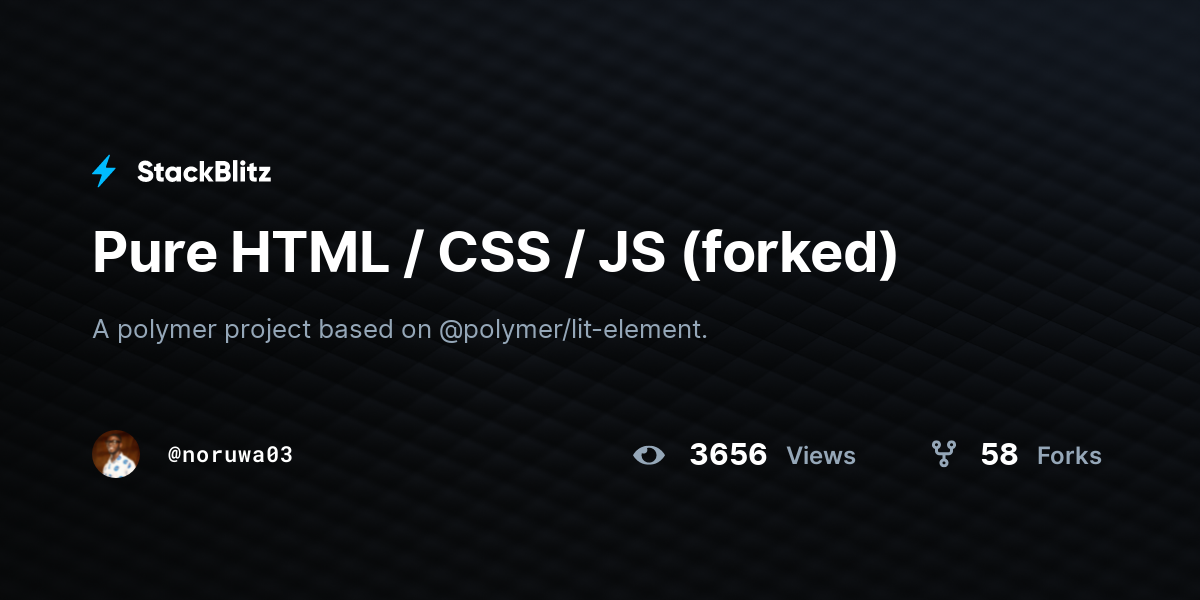Click the Views label
Image resolution: width=1200 pixels, height=600 pixels.
(x=821, y=456)
